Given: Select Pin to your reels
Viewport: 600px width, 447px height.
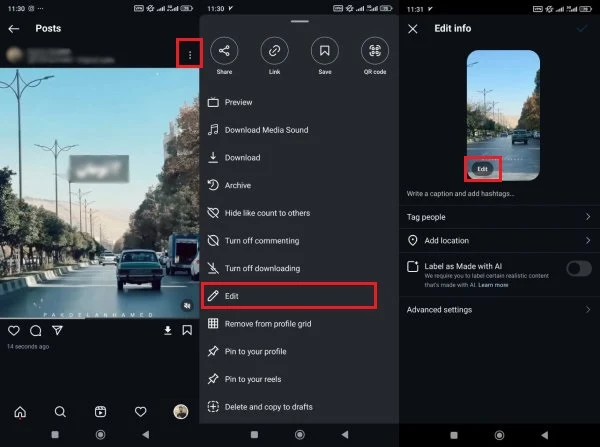Looking at the screenshot, I should (299, 379).
